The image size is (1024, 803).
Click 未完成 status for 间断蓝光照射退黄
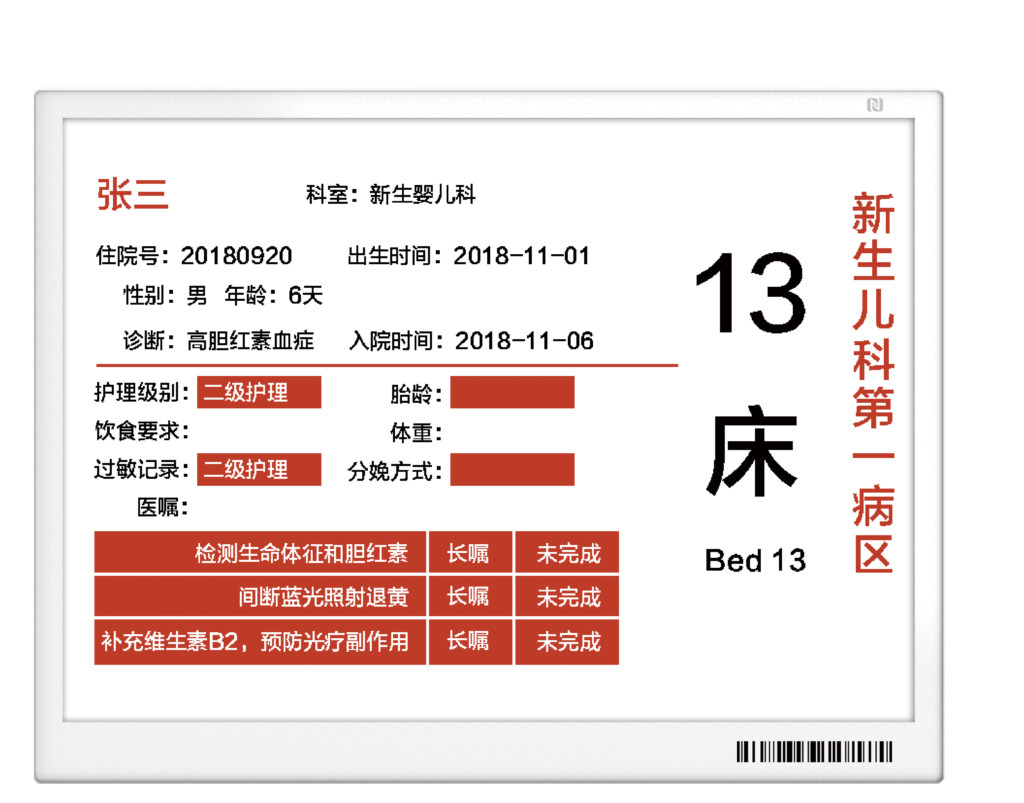pos(567,597)
